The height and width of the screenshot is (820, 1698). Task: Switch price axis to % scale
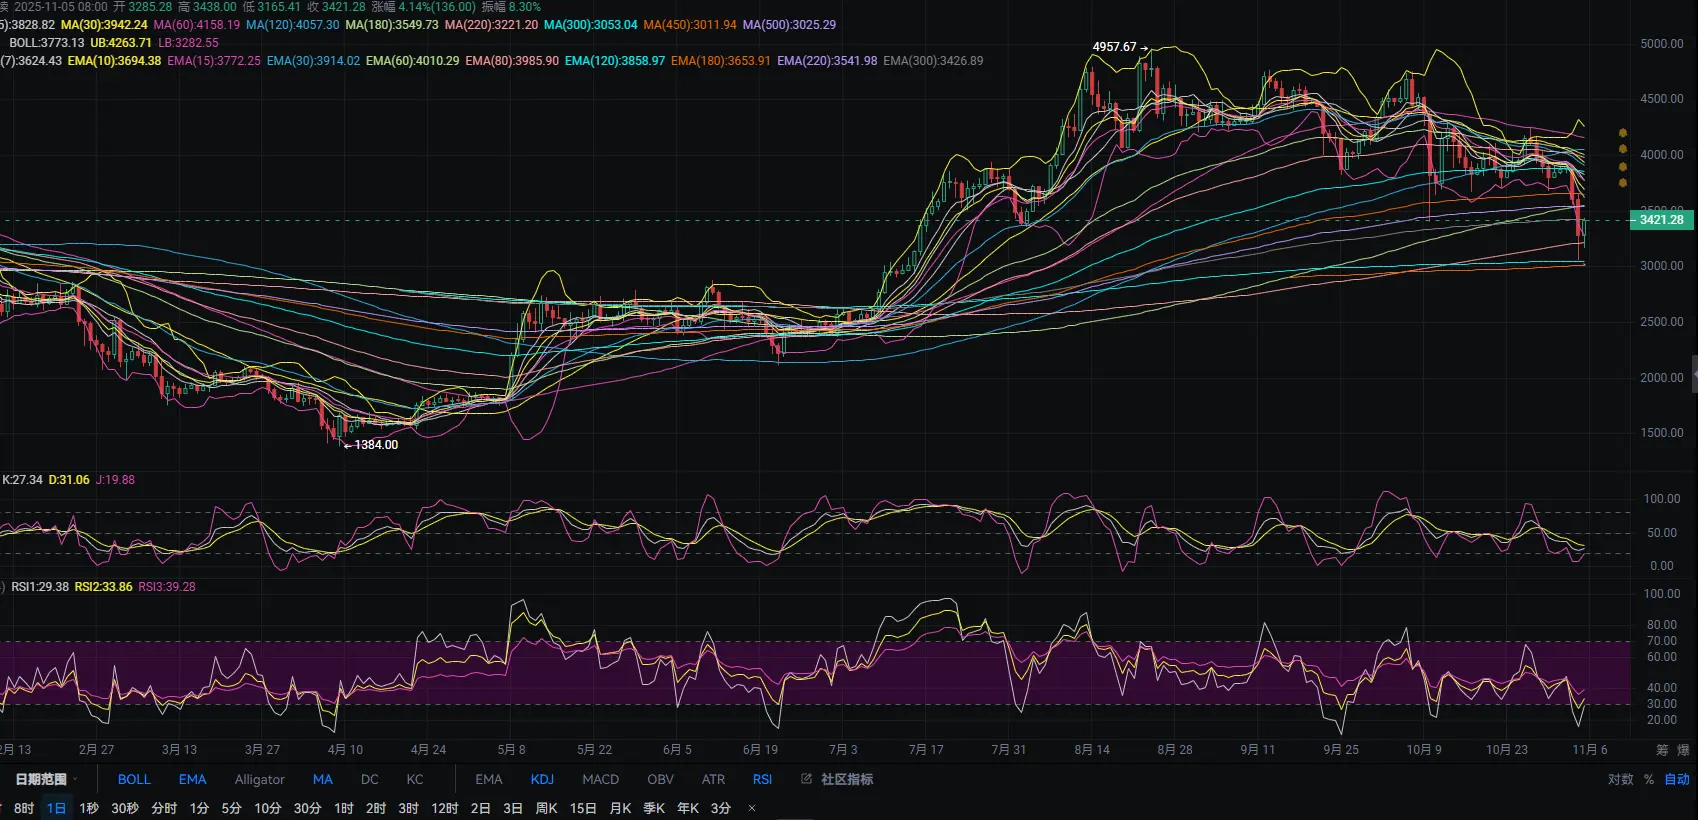coord(1649,779)
